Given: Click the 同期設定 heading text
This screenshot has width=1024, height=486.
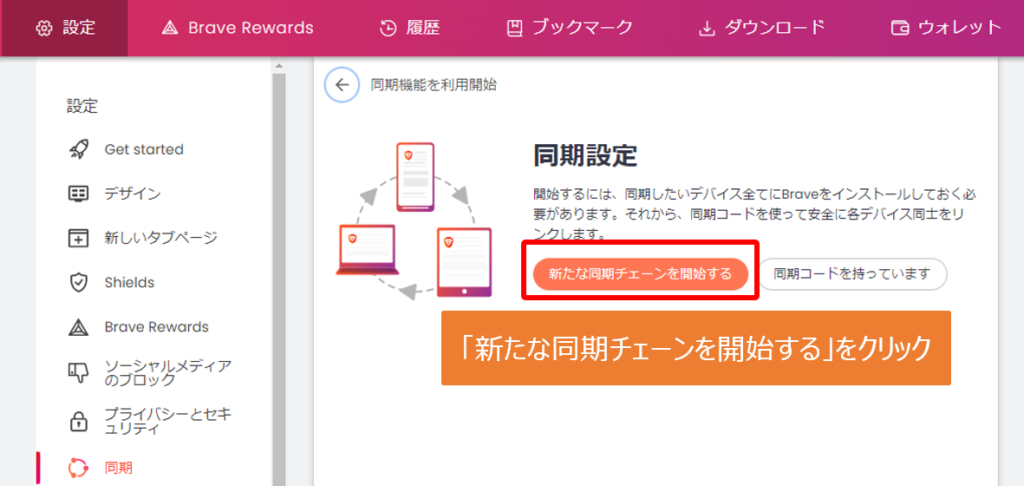Looking at the screenshot, I should 584,156.
